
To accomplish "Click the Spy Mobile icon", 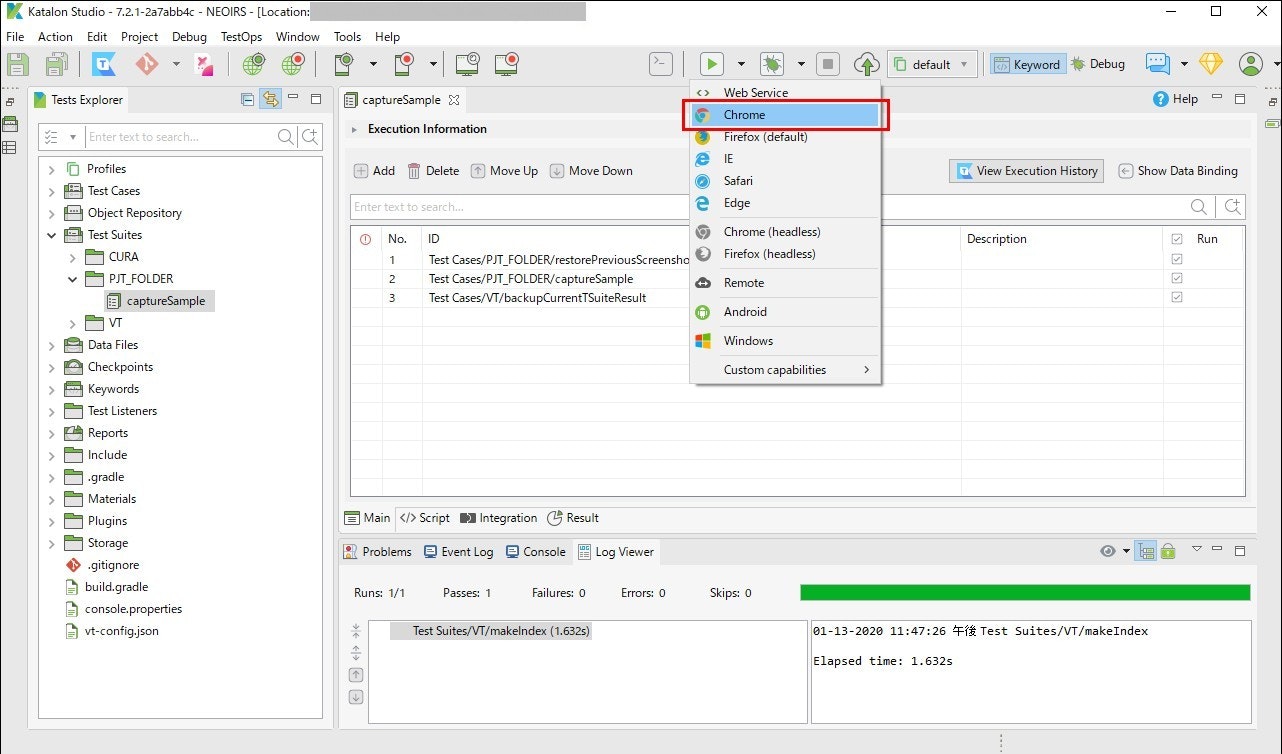I will pyautogui.click(x=344, y=65).
